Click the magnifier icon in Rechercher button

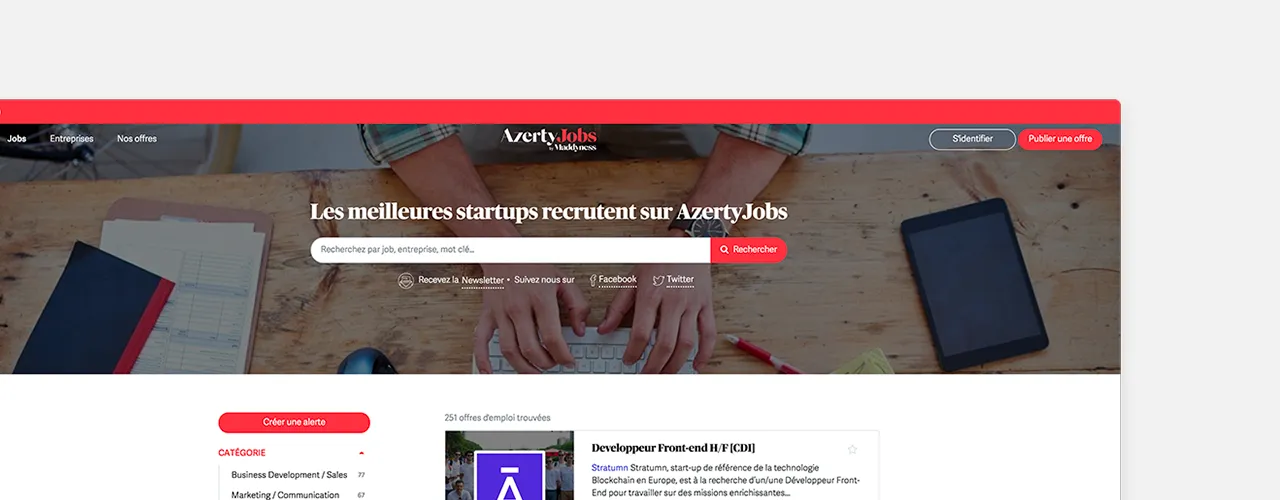(x=725, y=250)
